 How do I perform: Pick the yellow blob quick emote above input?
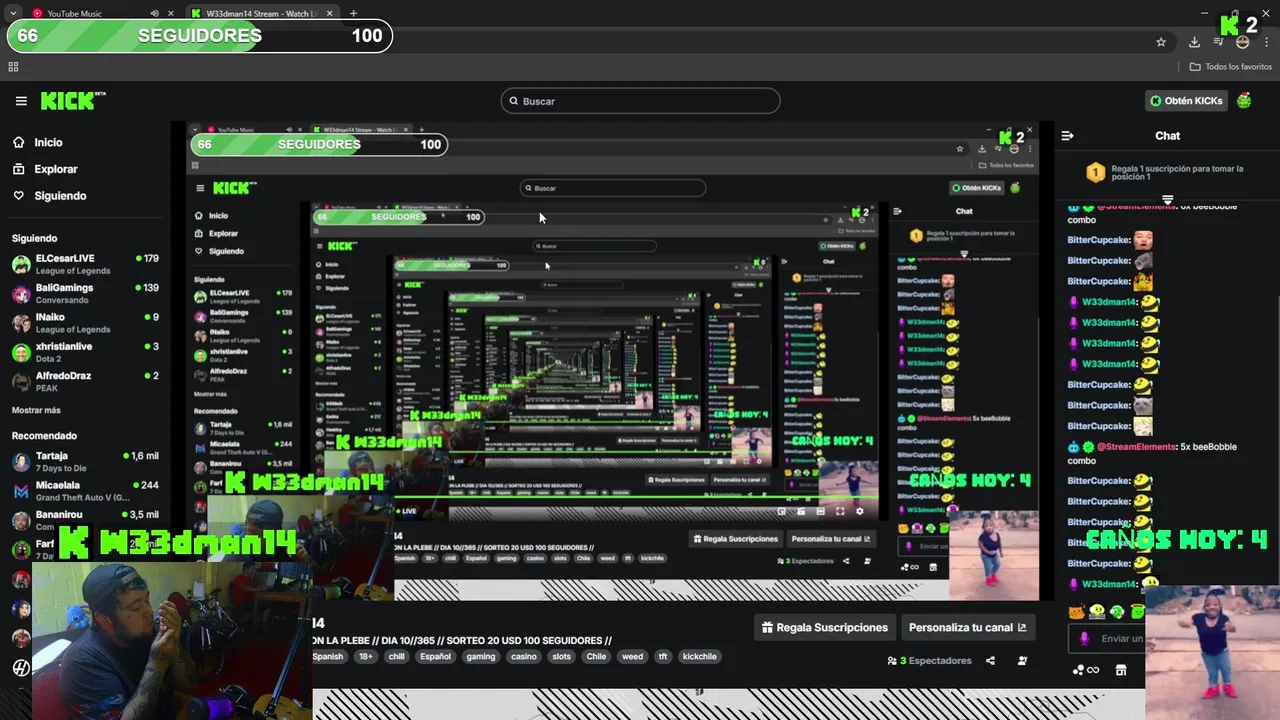coord(1097,612)
